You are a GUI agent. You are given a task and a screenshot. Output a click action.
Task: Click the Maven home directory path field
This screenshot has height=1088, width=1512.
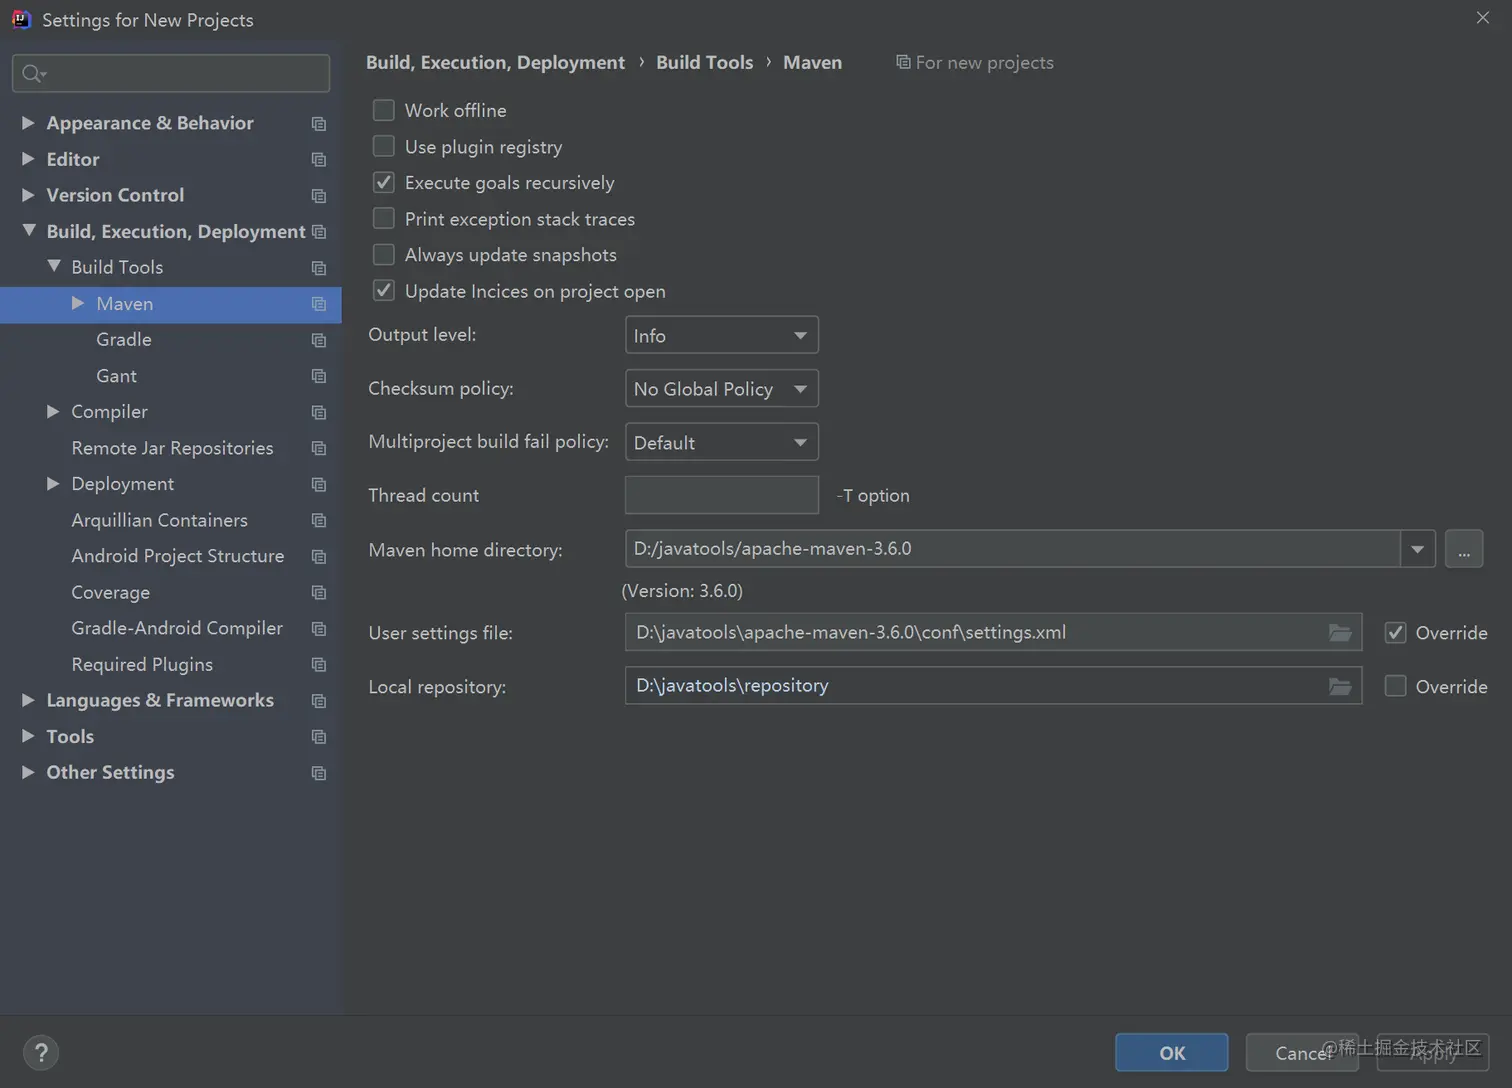point(1012,549)
